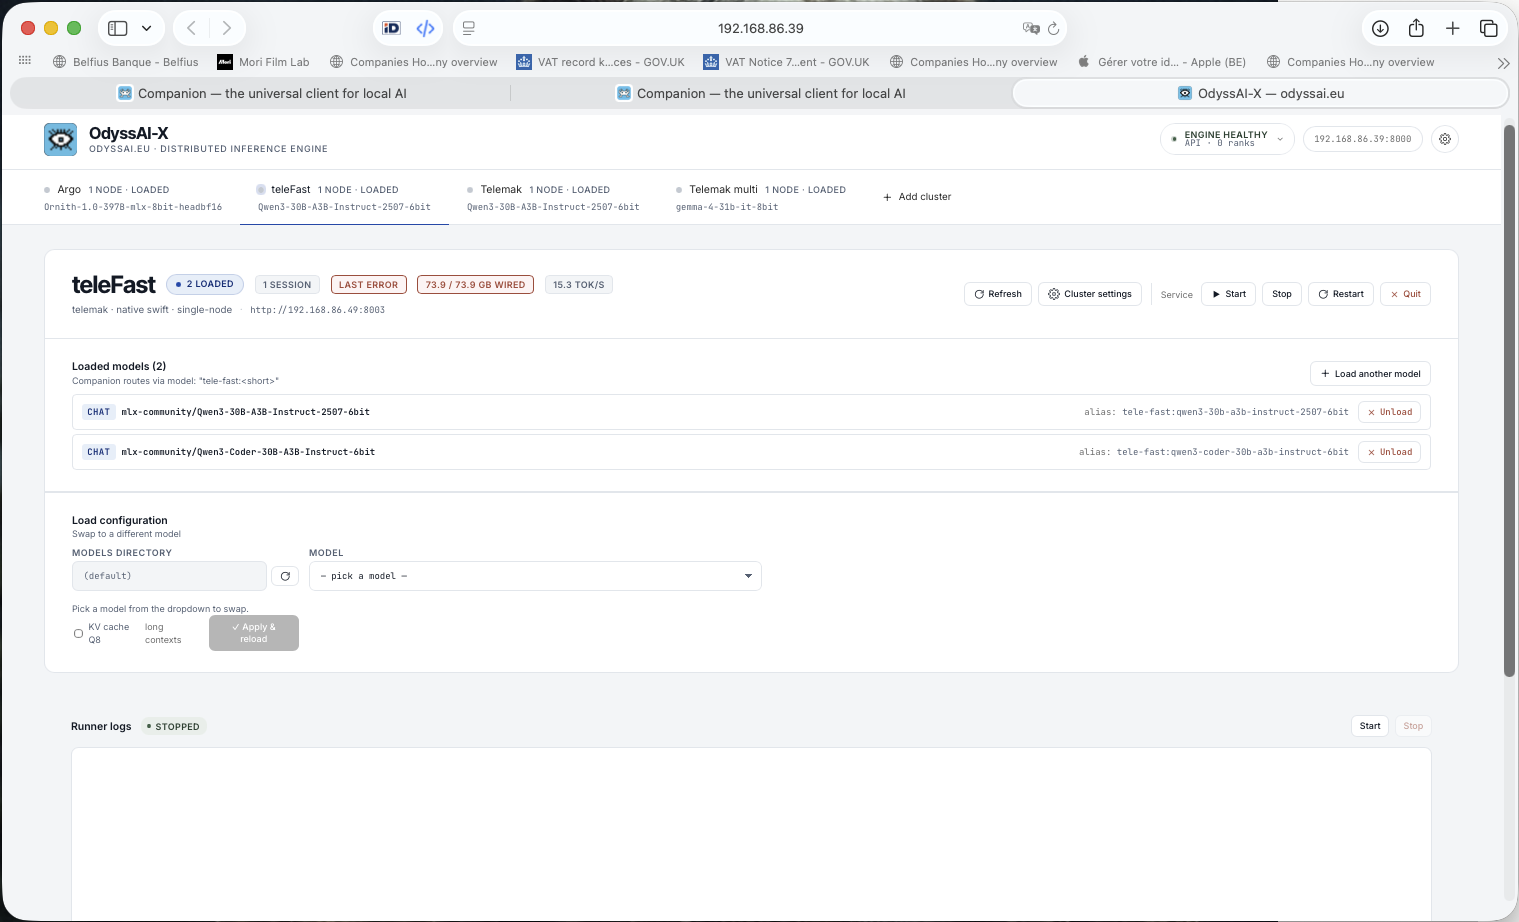Click the 2 LOADED status badge

coord(205,284)
